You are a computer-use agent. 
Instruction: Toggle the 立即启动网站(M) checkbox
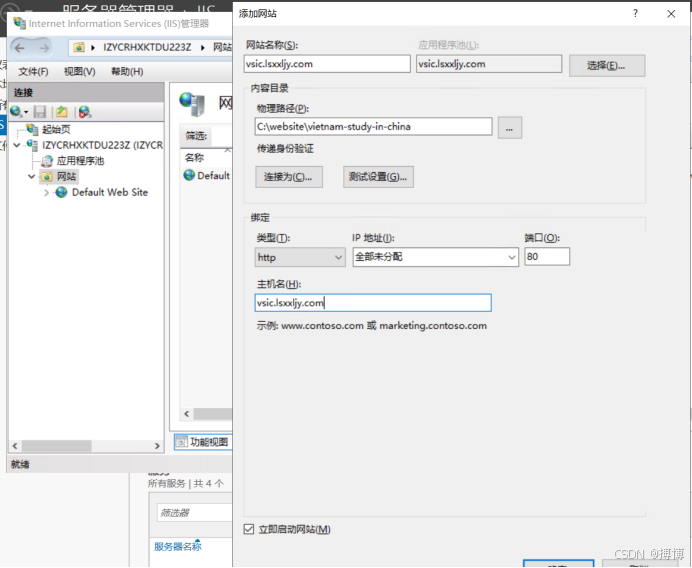pos(249,529)
